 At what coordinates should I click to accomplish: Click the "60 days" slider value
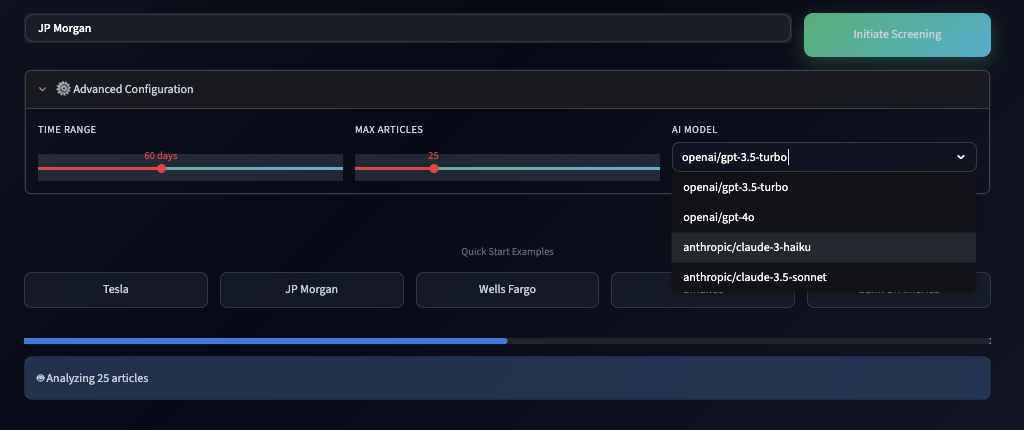[161, 156]
